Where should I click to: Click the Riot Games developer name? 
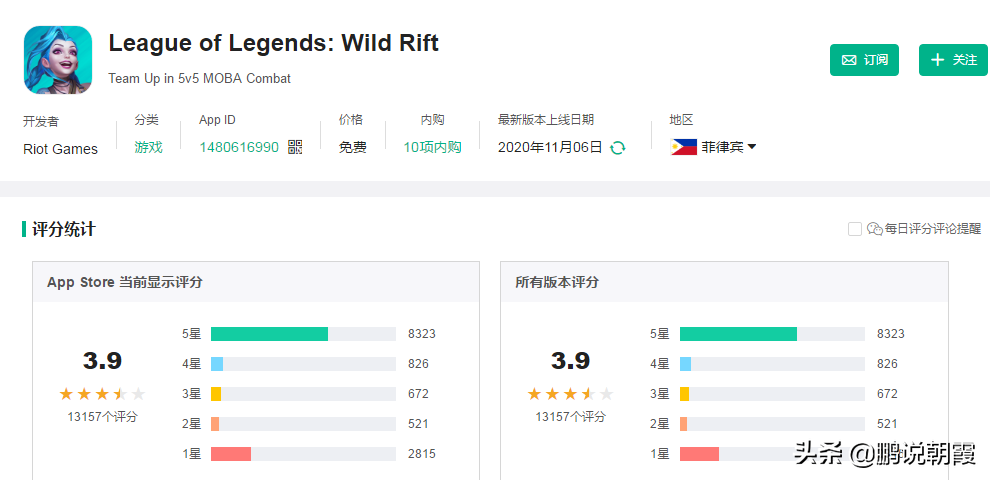pyautogui.click(x=61, y=149)
